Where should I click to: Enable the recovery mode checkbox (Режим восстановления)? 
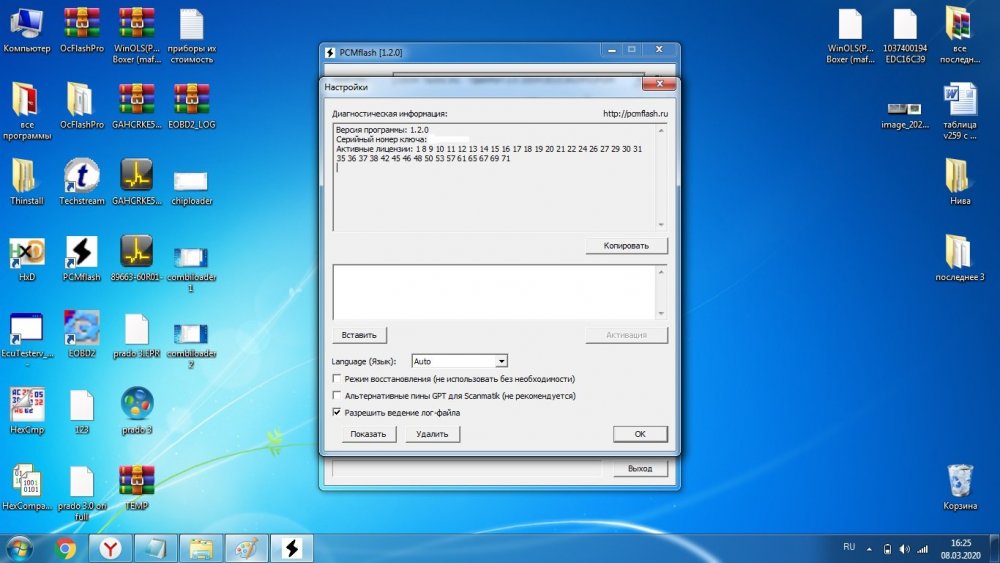337,380
